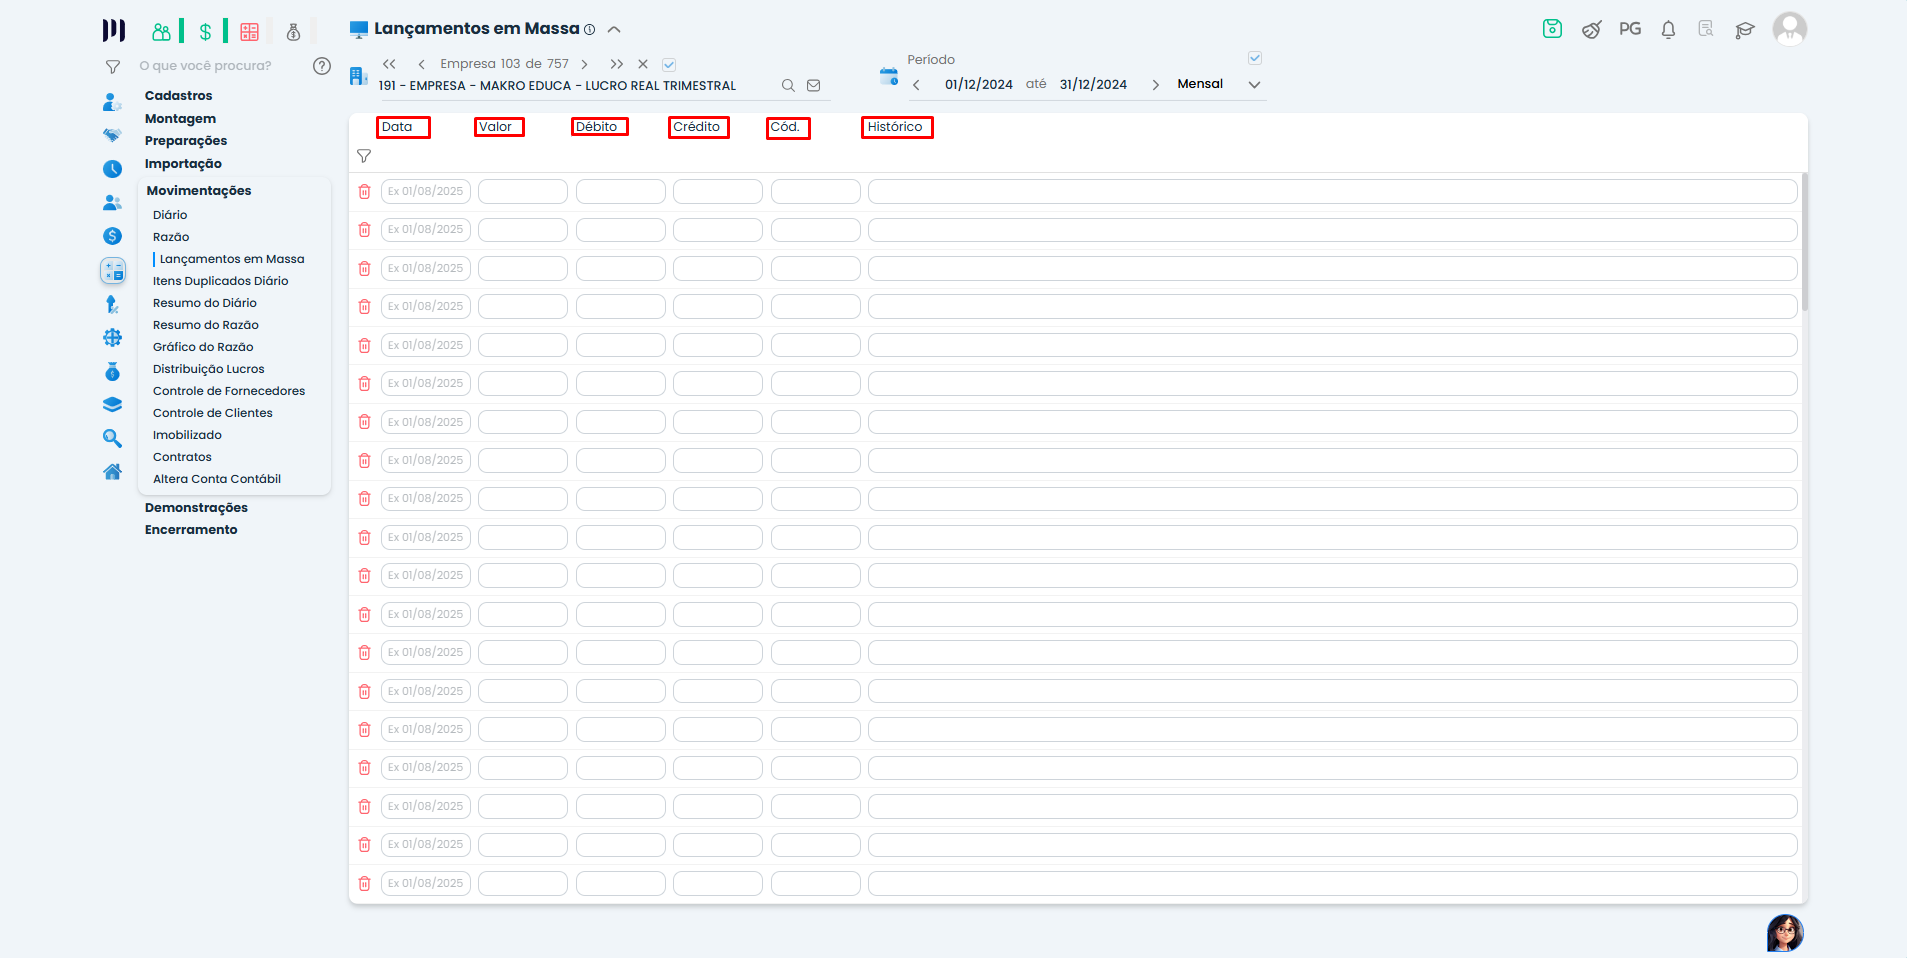The height and width of the screenshot is (958, 1907).
Task: Click the handshake icon in left sidebar
Action: point(112,135)
